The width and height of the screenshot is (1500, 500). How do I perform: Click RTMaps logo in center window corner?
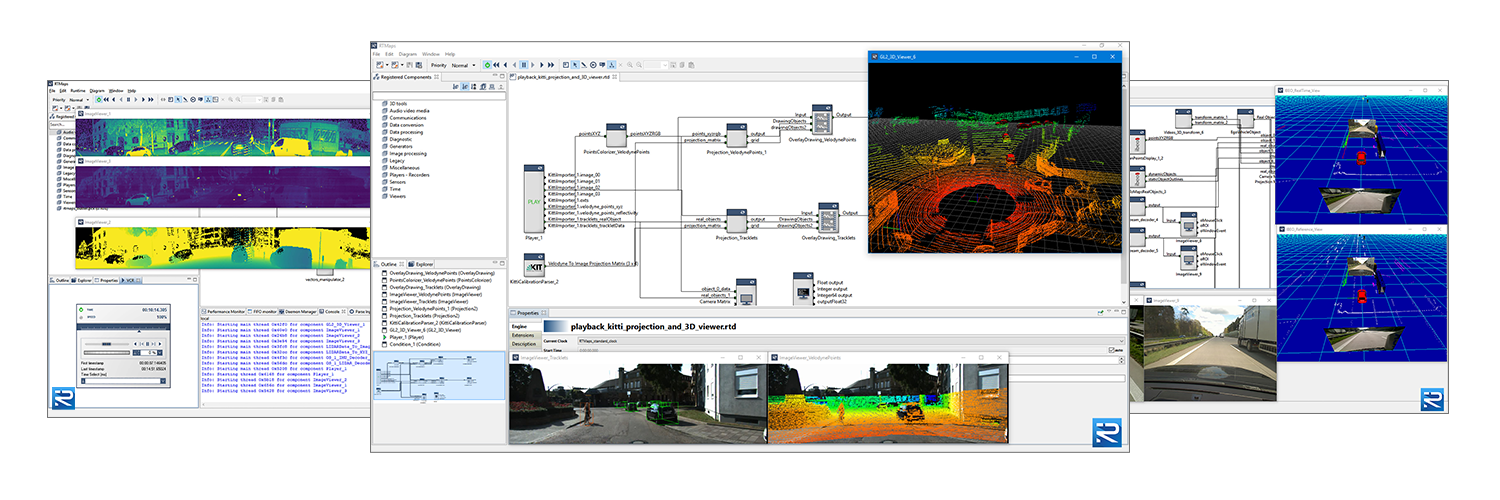(x=1107, y=433)
